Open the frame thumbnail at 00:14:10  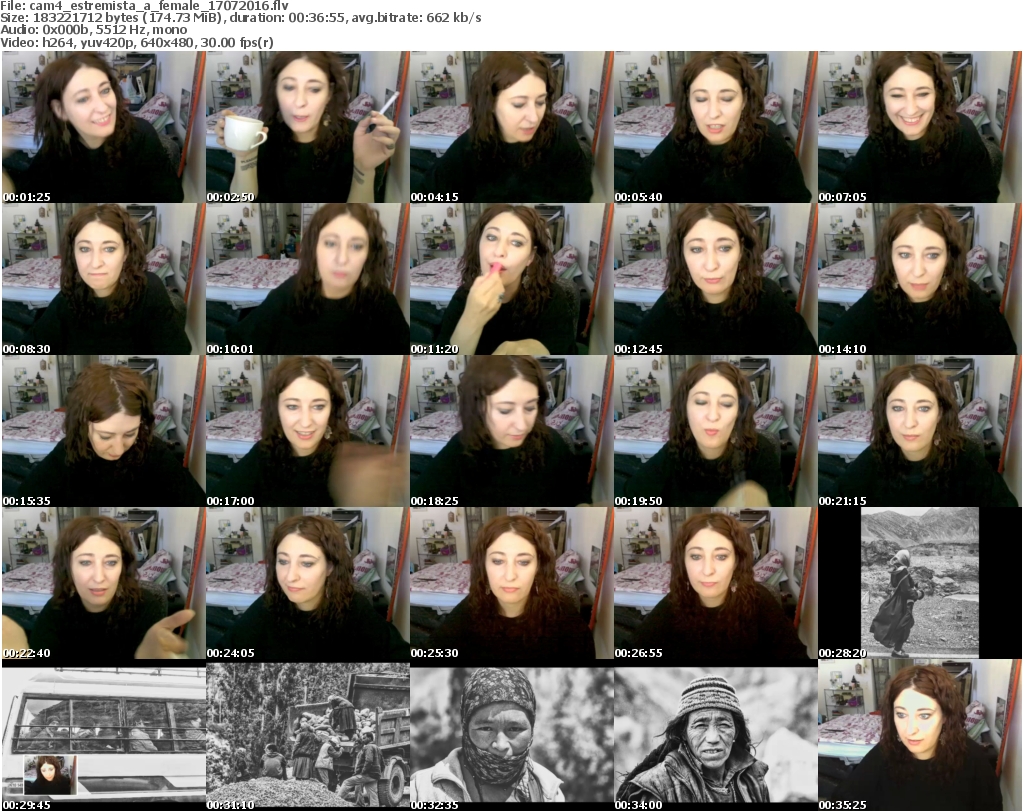pyautogui.click(x=919, y=279)
